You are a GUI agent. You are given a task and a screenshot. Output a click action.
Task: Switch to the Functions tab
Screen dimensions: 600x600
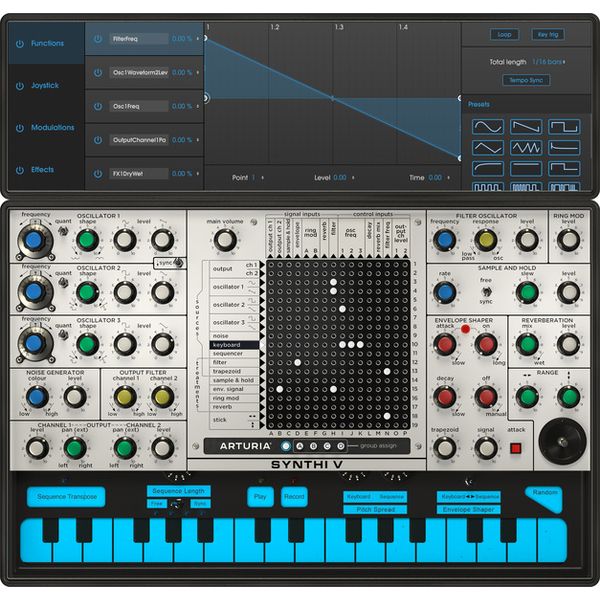47,43
